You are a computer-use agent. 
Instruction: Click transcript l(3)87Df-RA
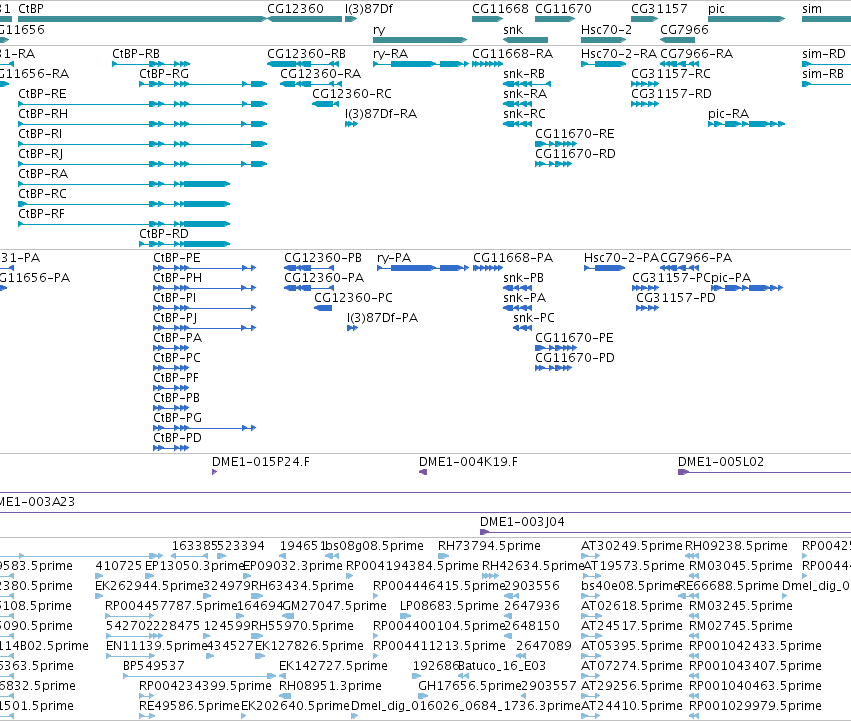pyautogui.click(x=351, y=124)
